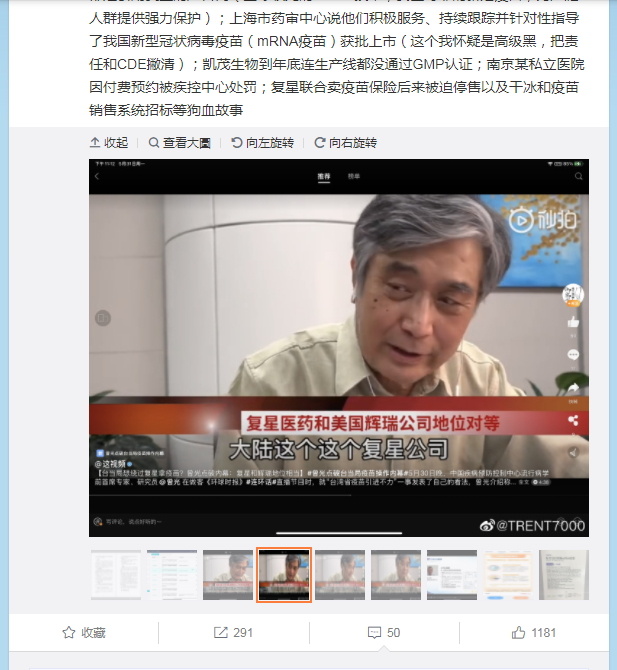The height and width of the screenshot is (670, 617).
Task: Select the sixth video thumbnail
Action: click(x=396, y=575)
